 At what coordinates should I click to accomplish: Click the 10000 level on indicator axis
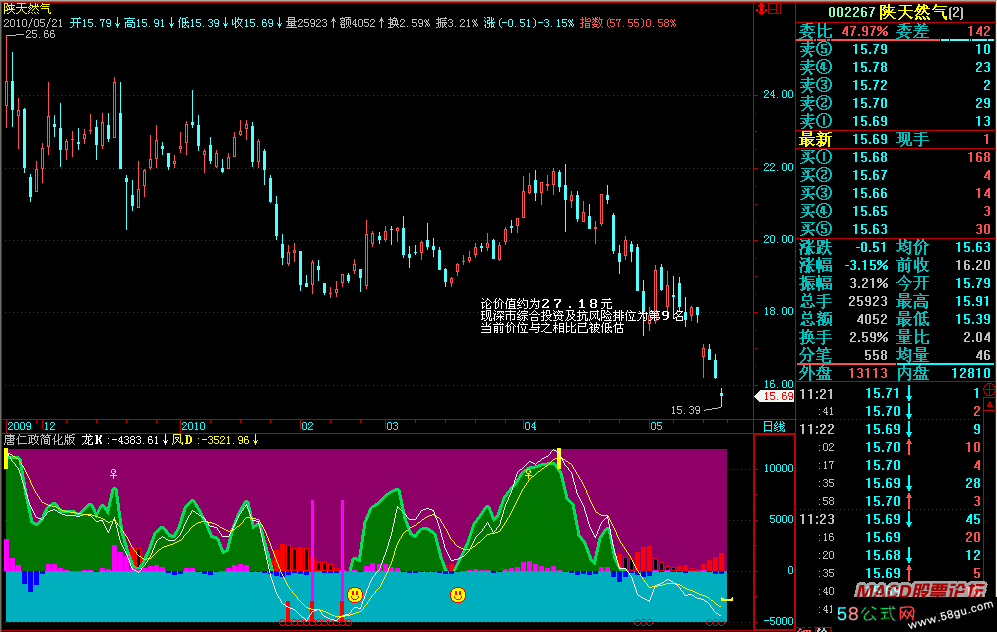778,469
